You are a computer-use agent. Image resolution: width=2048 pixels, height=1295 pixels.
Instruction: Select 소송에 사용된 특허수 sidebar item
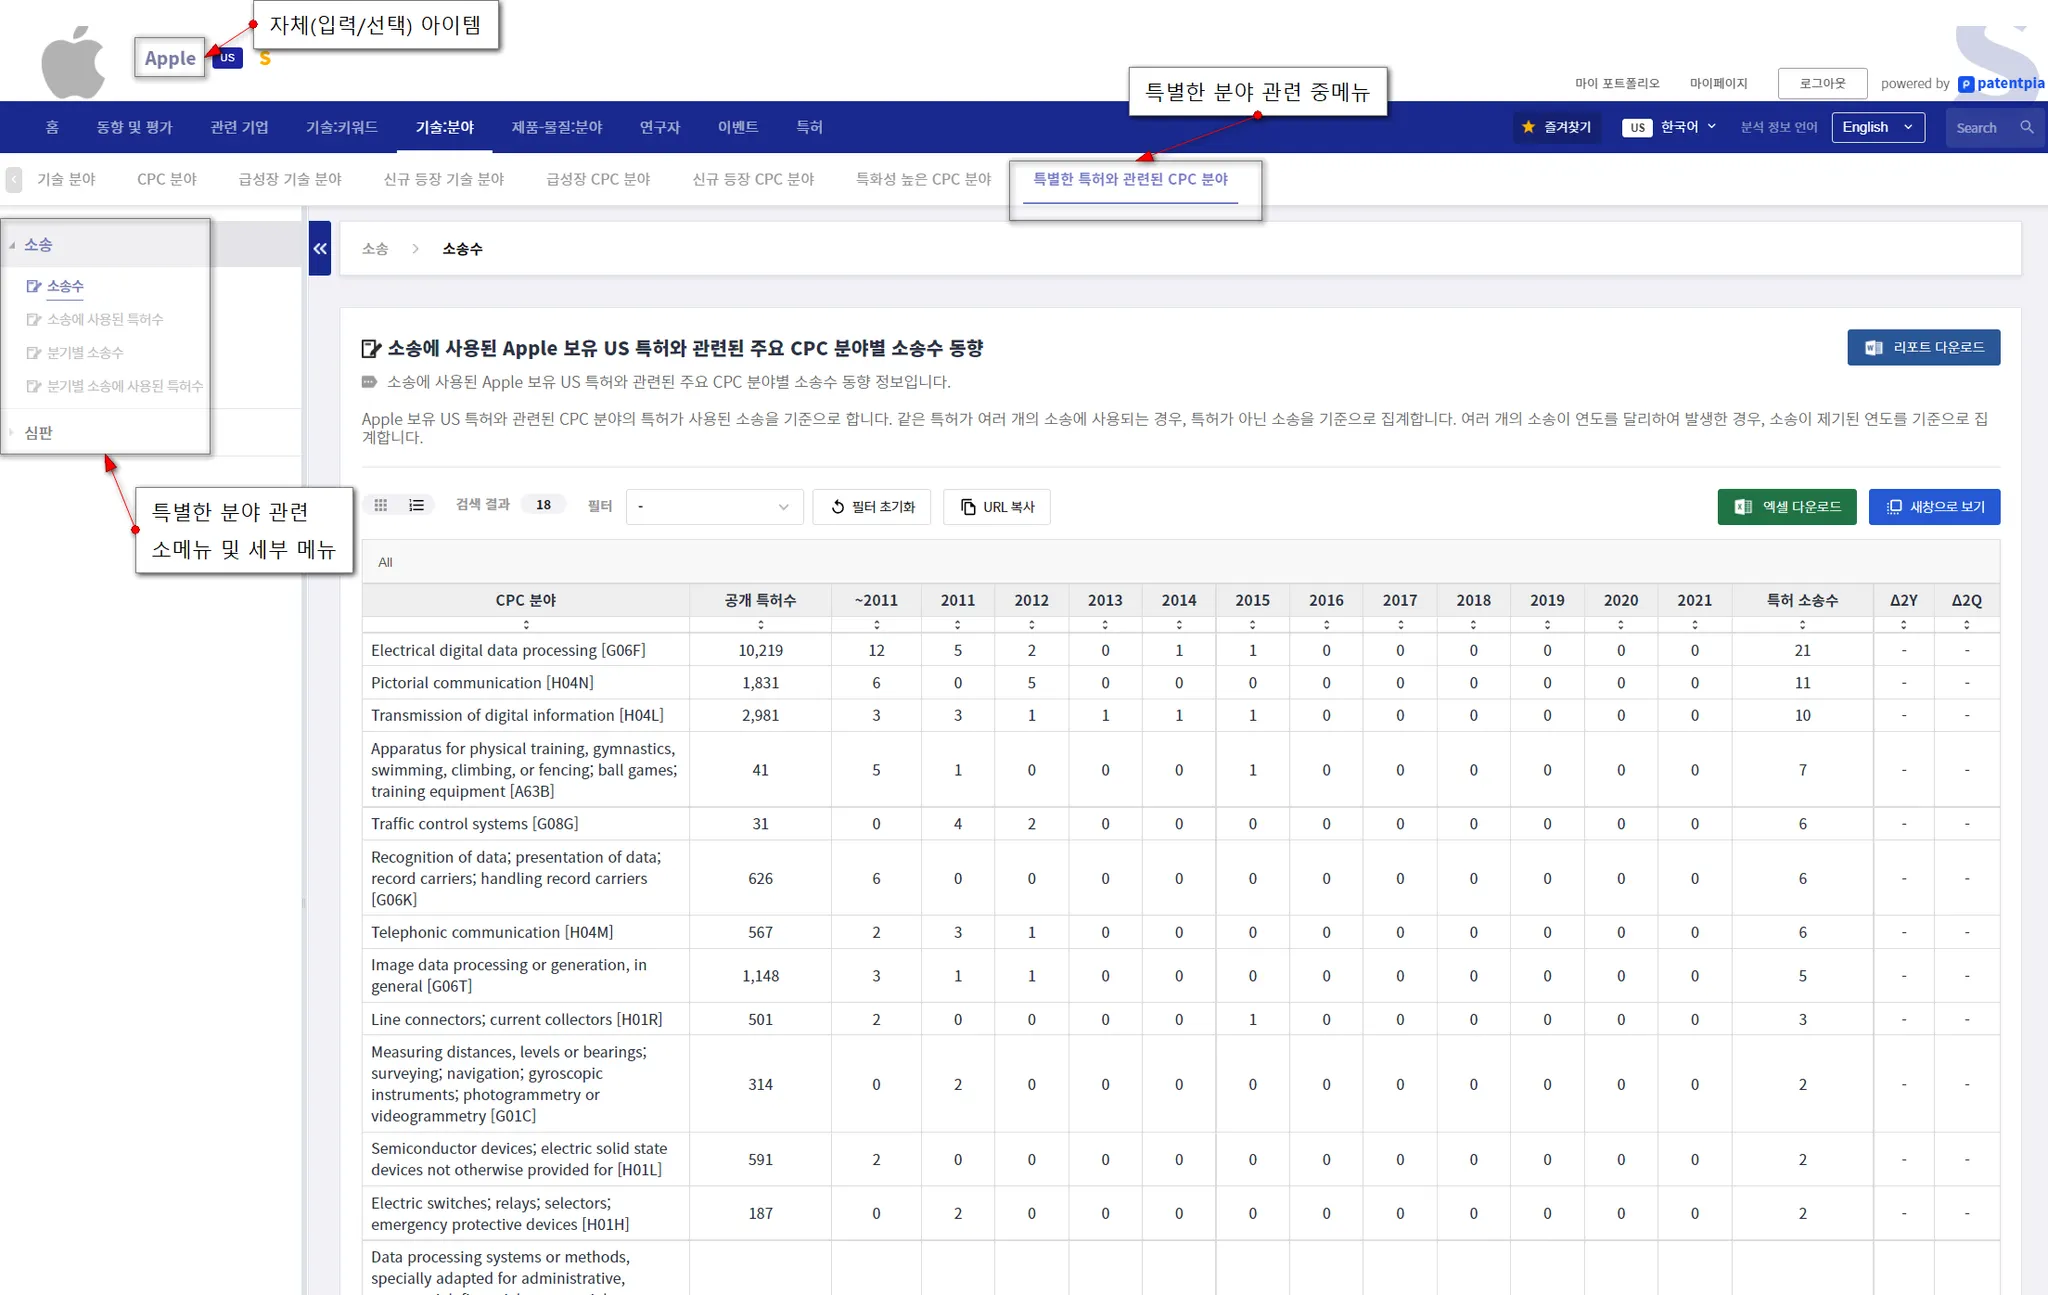point(105,320)
